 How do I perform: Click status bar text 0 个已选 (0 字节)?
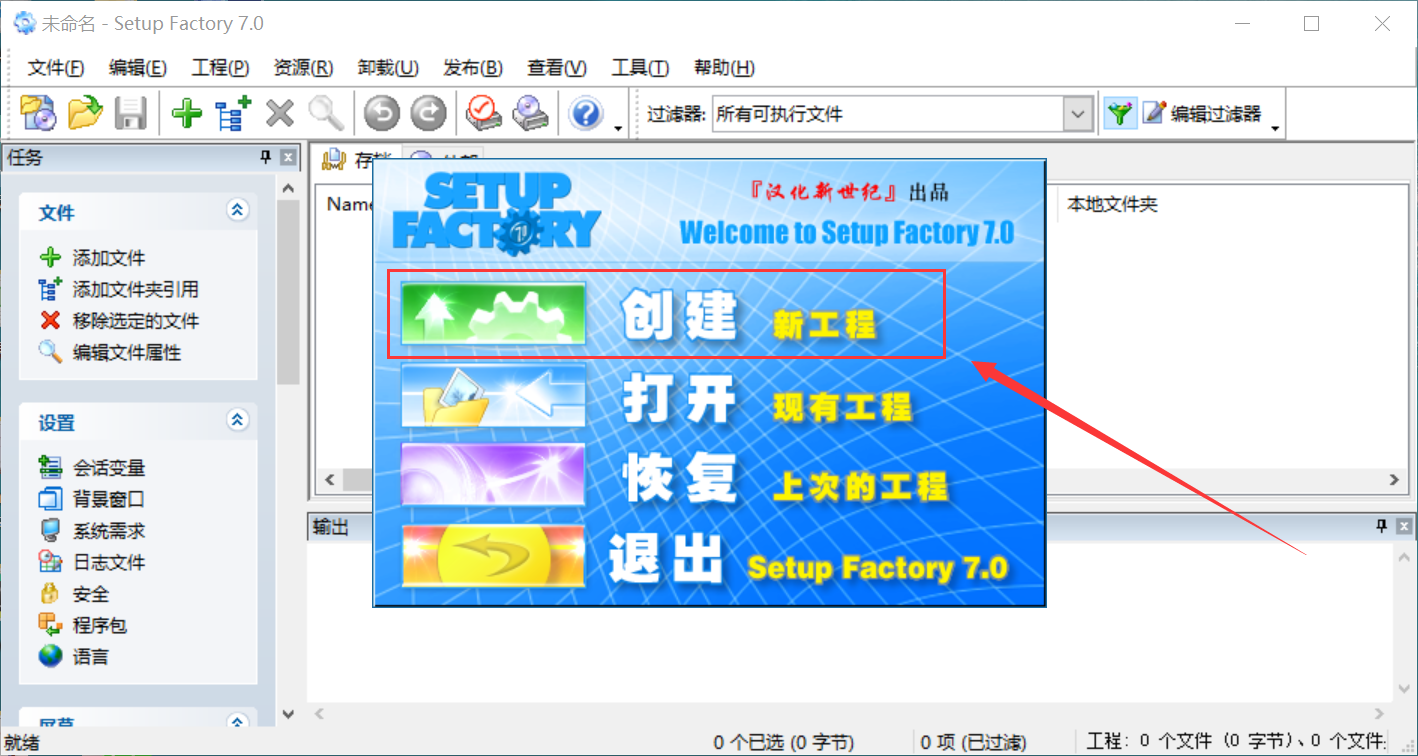click(x=784, y=742)
